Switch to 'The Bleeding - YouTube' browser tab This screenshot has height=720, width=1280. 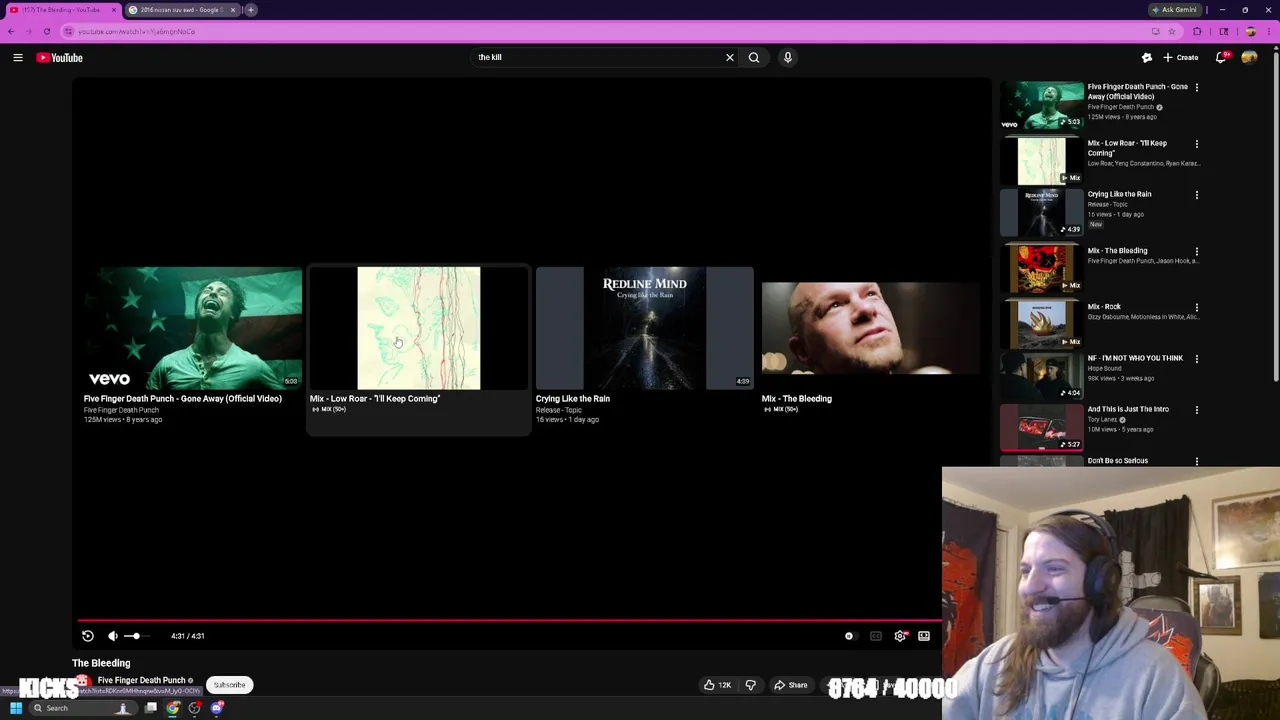[x=61, y=10]
